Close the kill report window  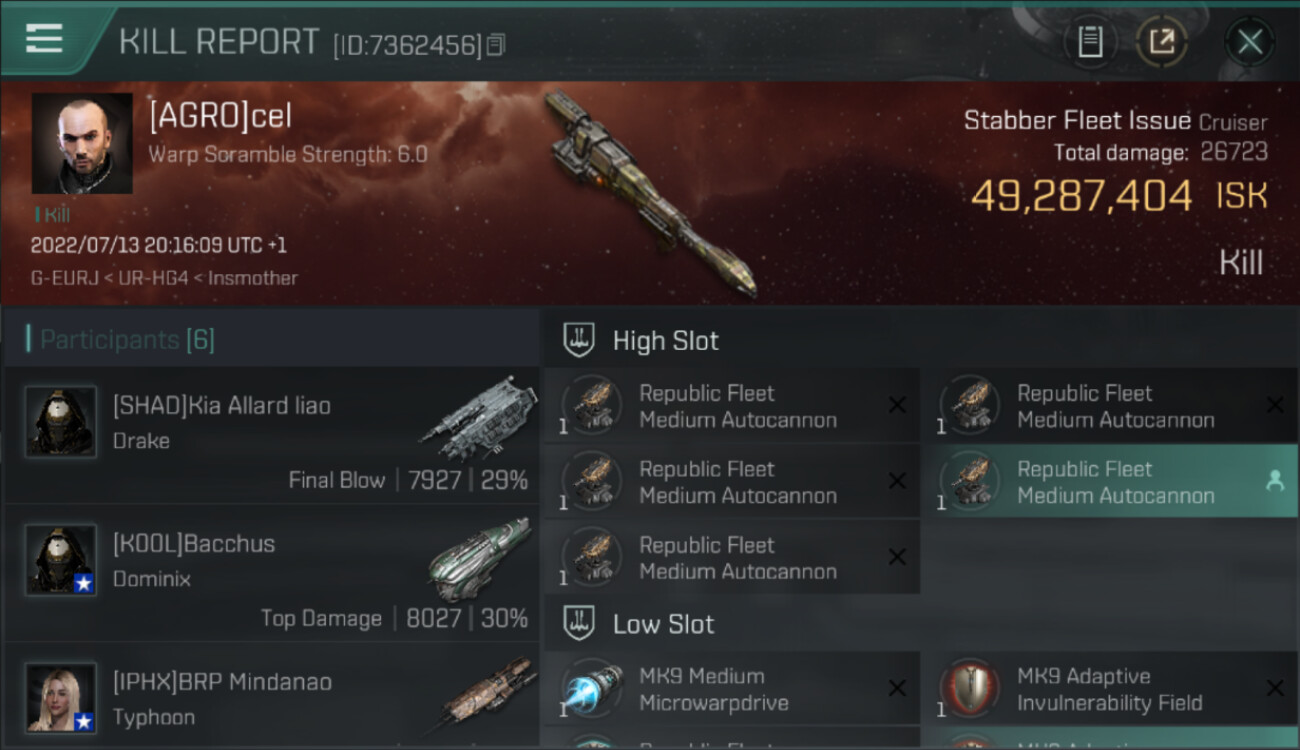point(1249,42)
